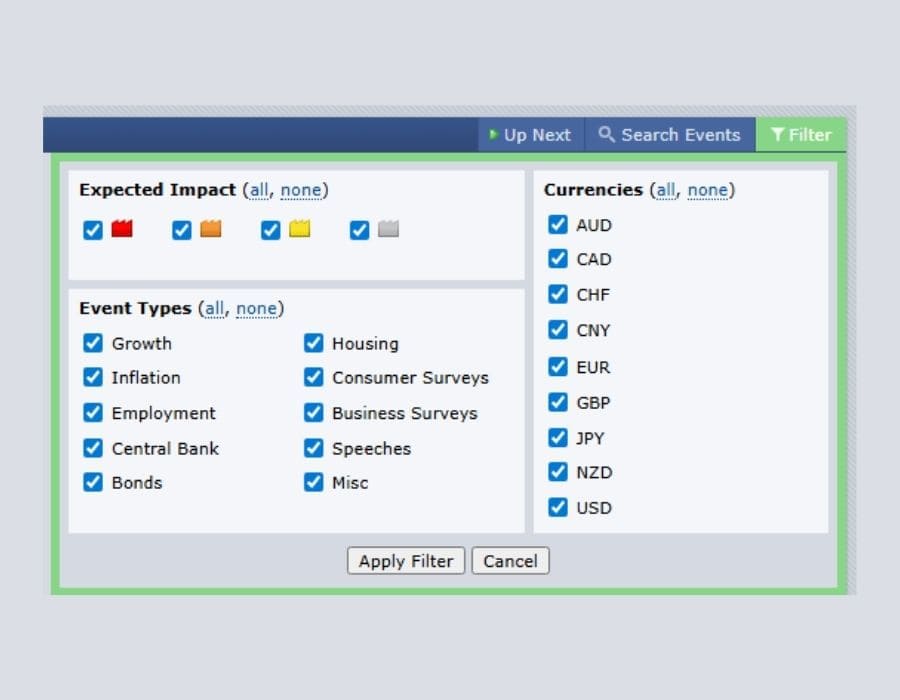Uncheck the red high impact checkbox

93,230
